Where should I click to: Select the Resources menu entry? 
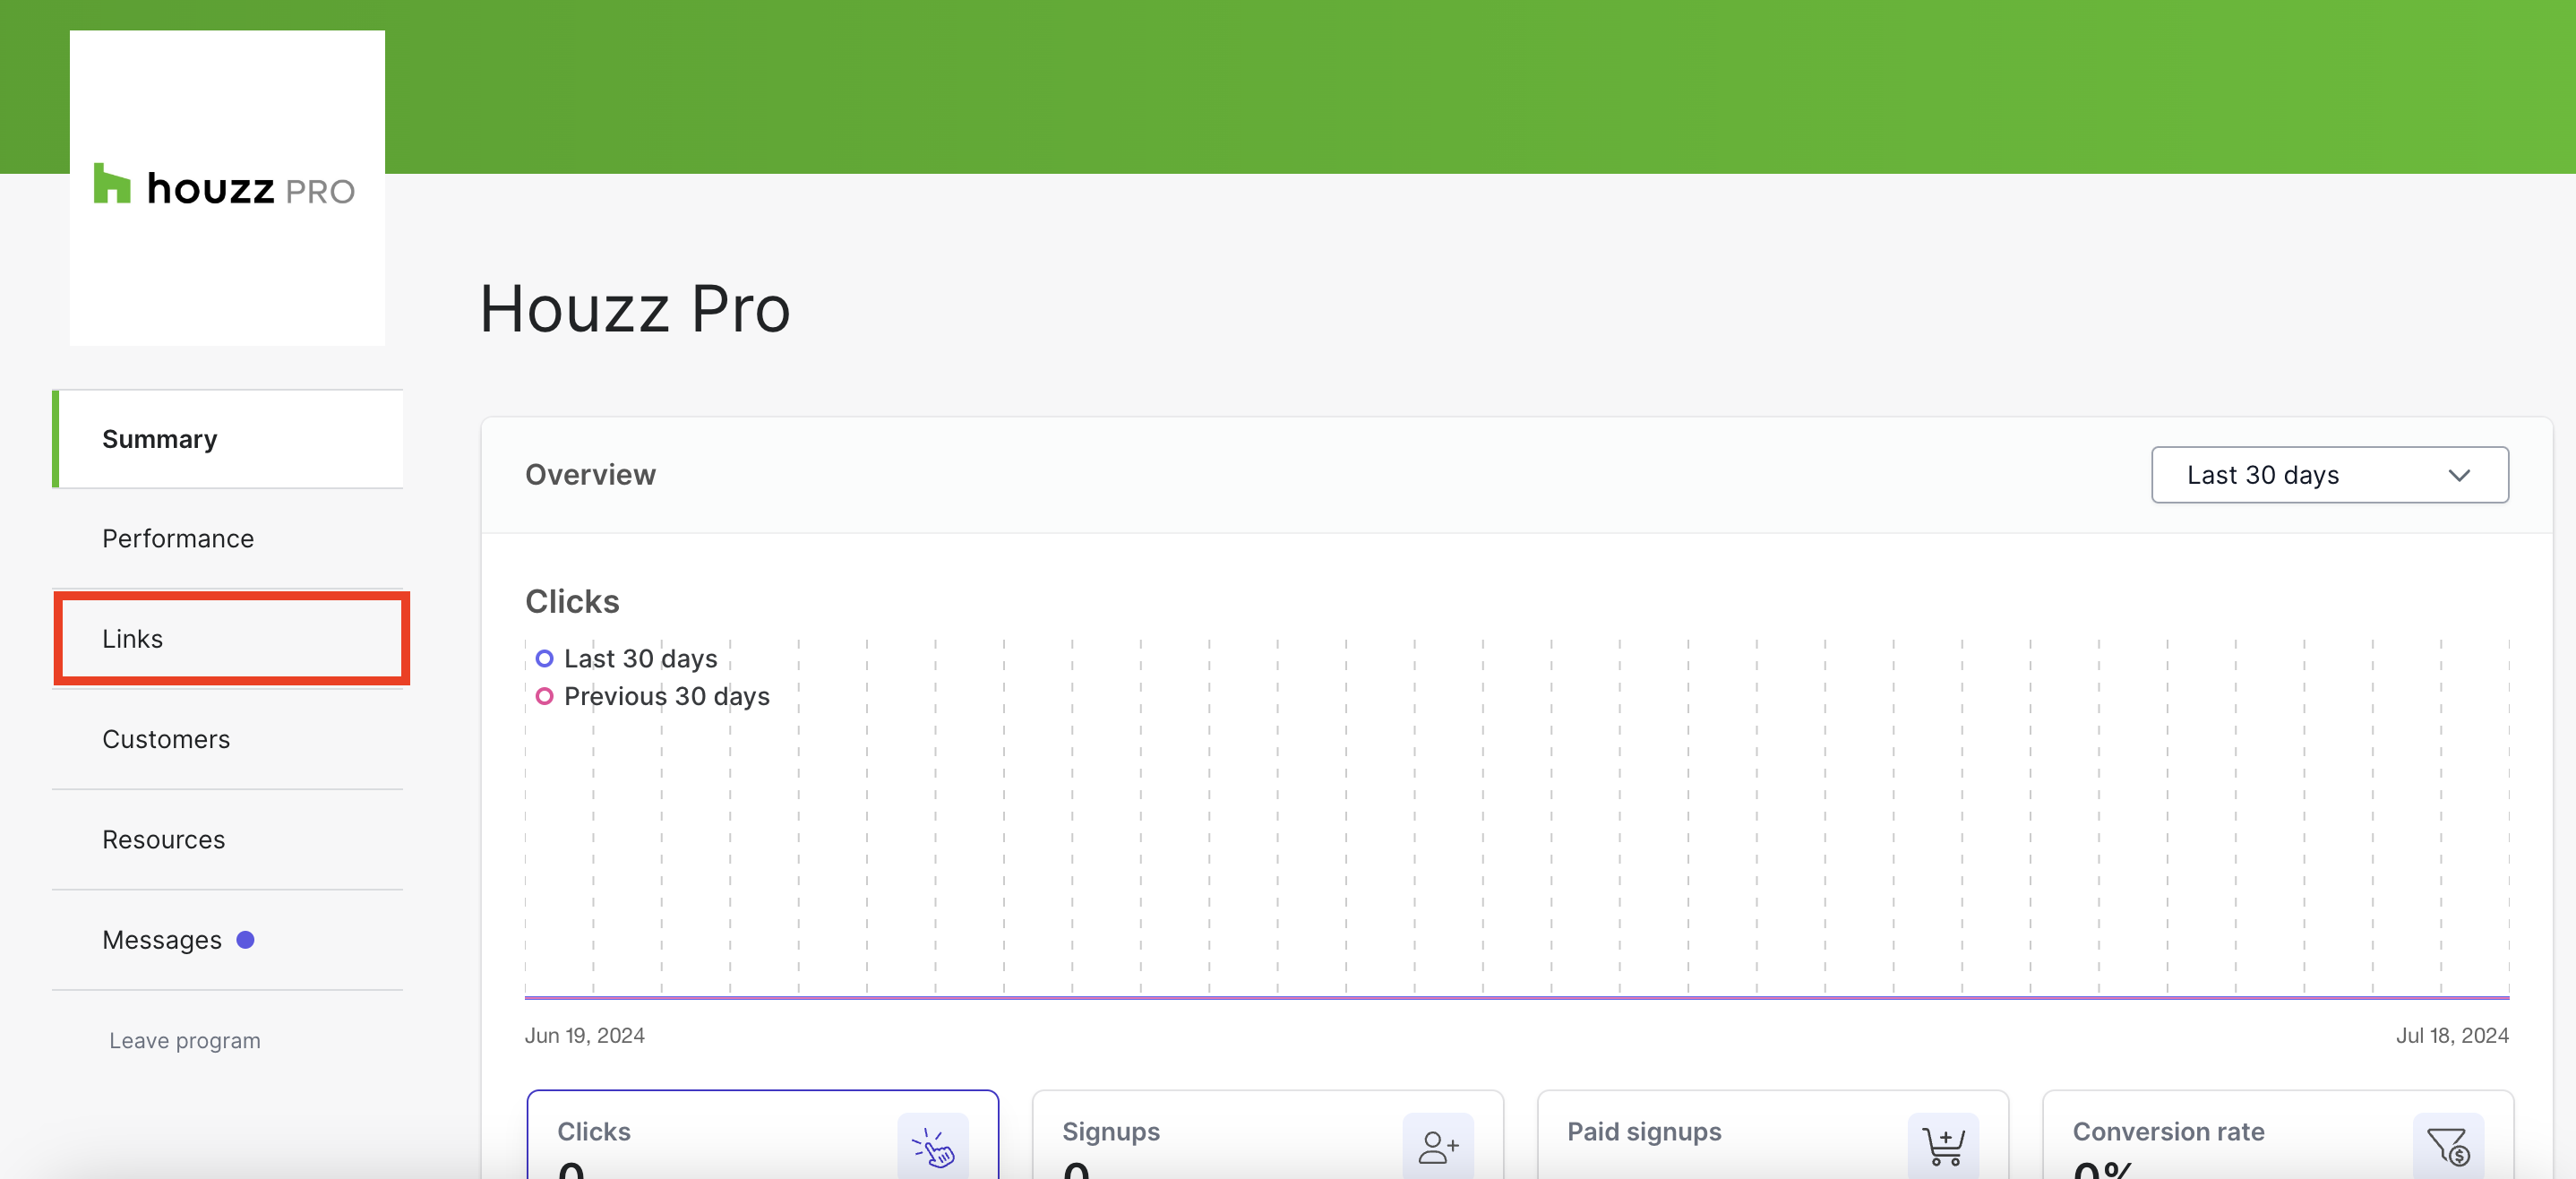click(x=228, y=839)
